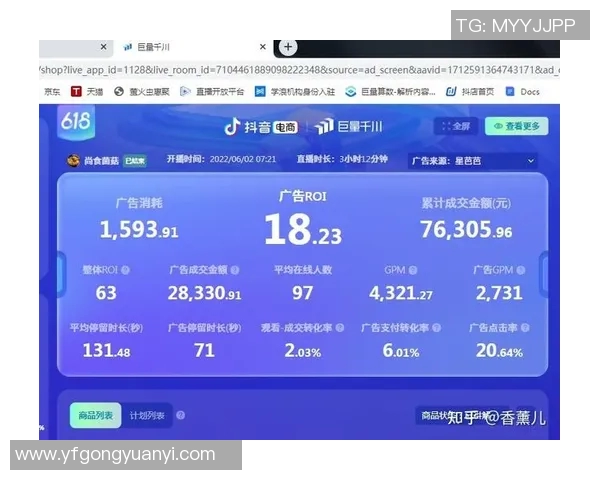Switch to the 商品列表 tab
This screenshot has height=480, width=600.
95,415
